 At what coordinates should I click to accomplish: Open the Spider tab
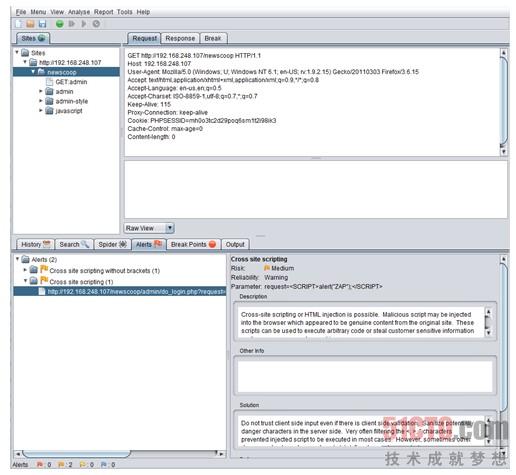113,244
